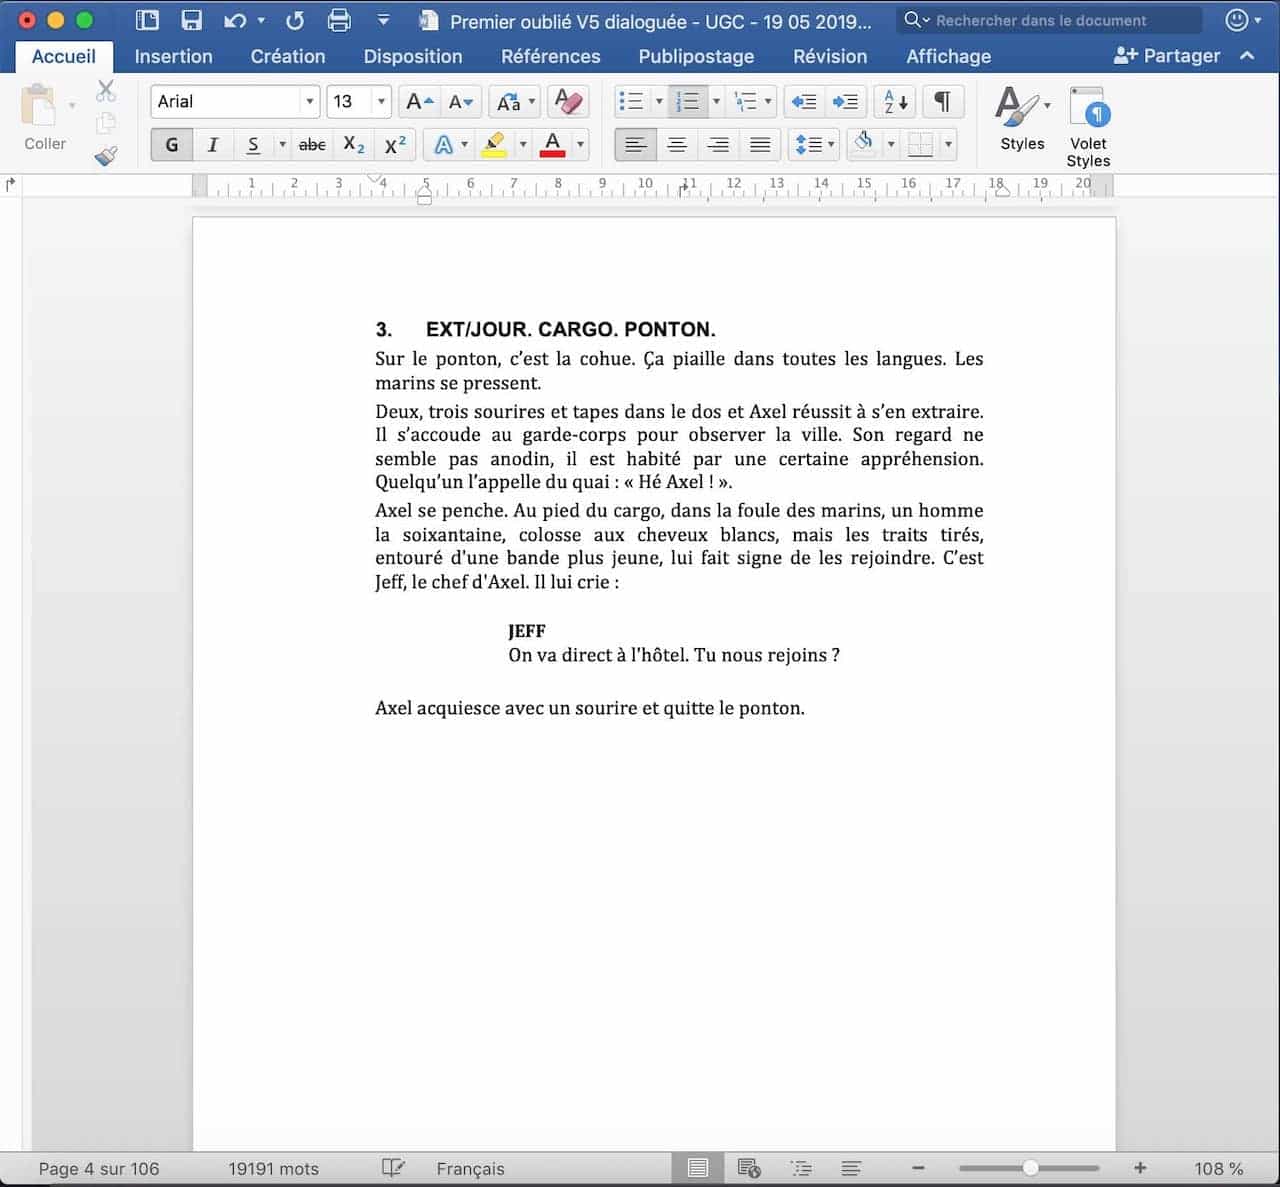Increase indent of the paragraph
1280x1187 pixels.
point(845,101)
